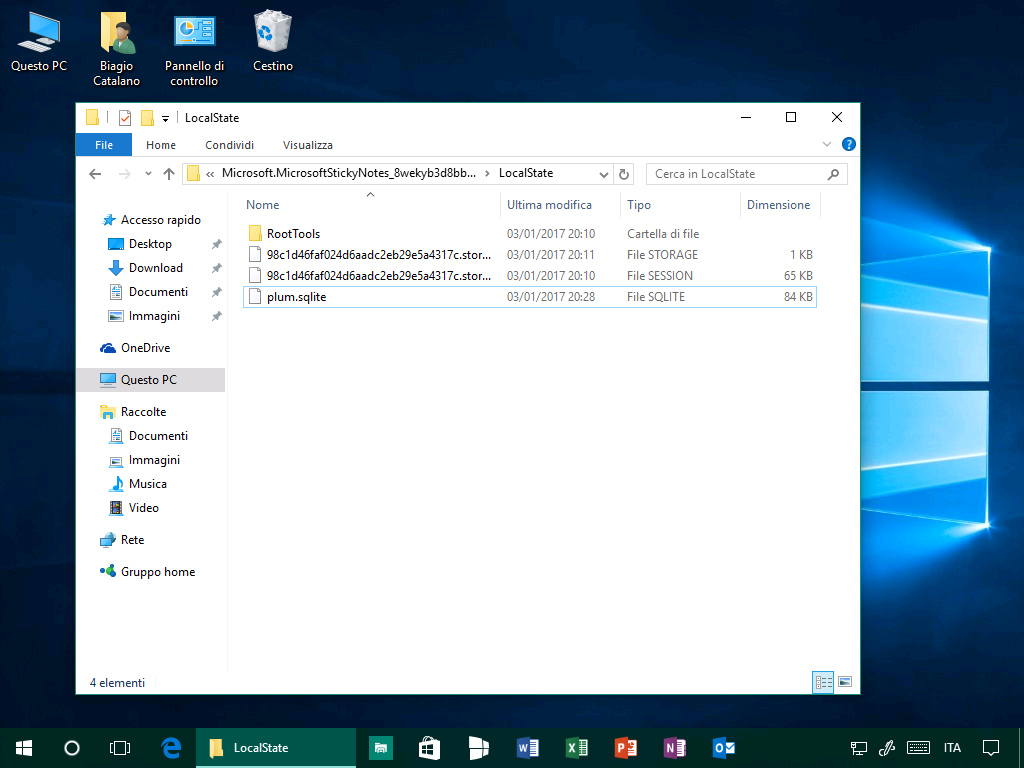Open the File menu tab
The width and height of the screenshot is (1024, 768).
click(104, 145)
